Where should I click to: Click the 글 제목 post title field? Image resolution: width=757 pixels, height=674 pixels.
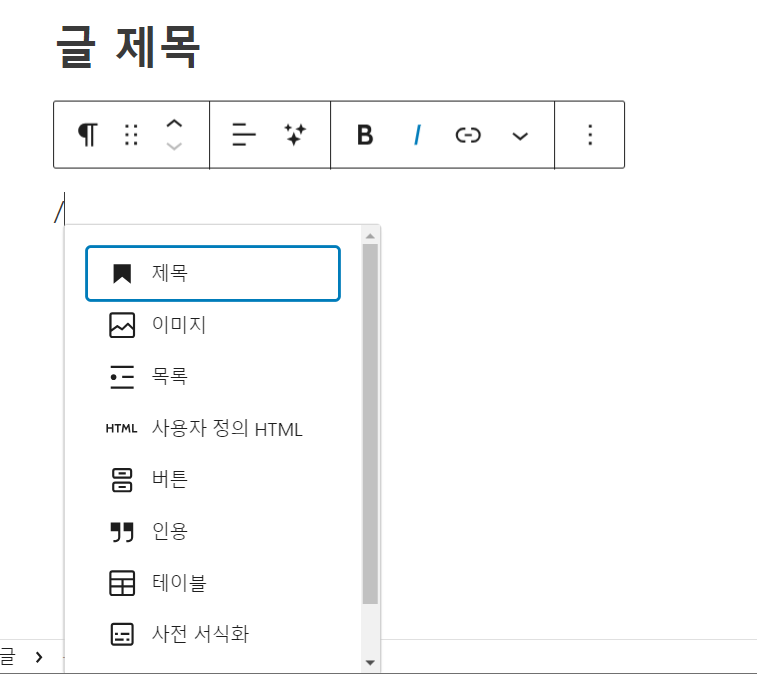[128, 47]
